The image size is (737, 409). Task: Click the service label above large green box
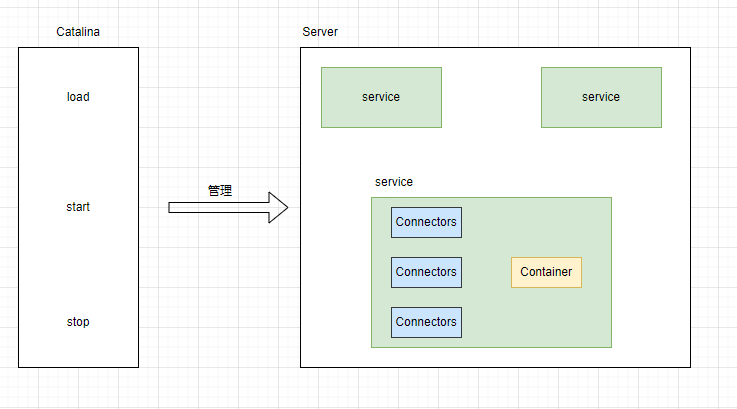point(394,182)
